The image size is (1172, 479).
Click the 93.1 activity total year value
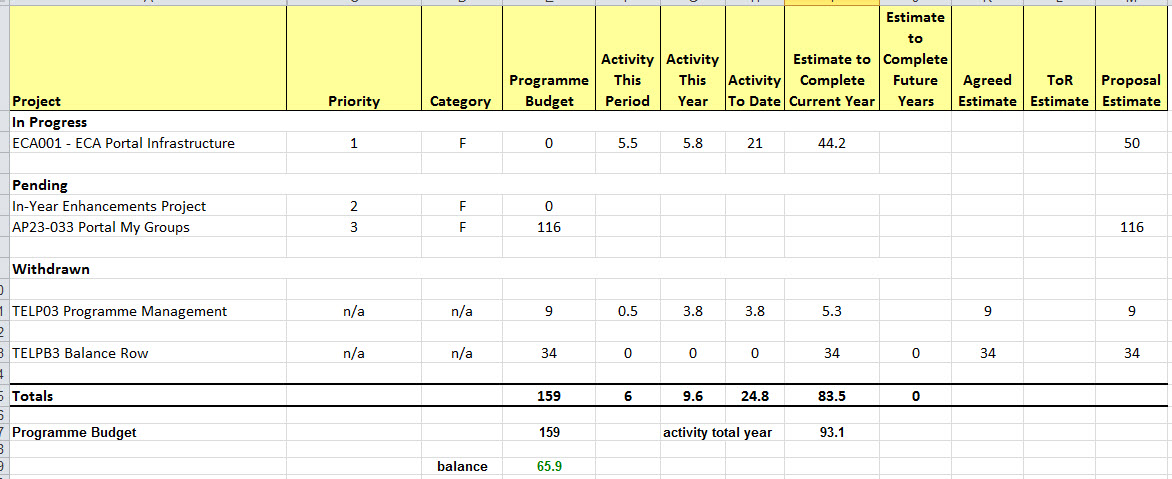click(x=832, y=432)
